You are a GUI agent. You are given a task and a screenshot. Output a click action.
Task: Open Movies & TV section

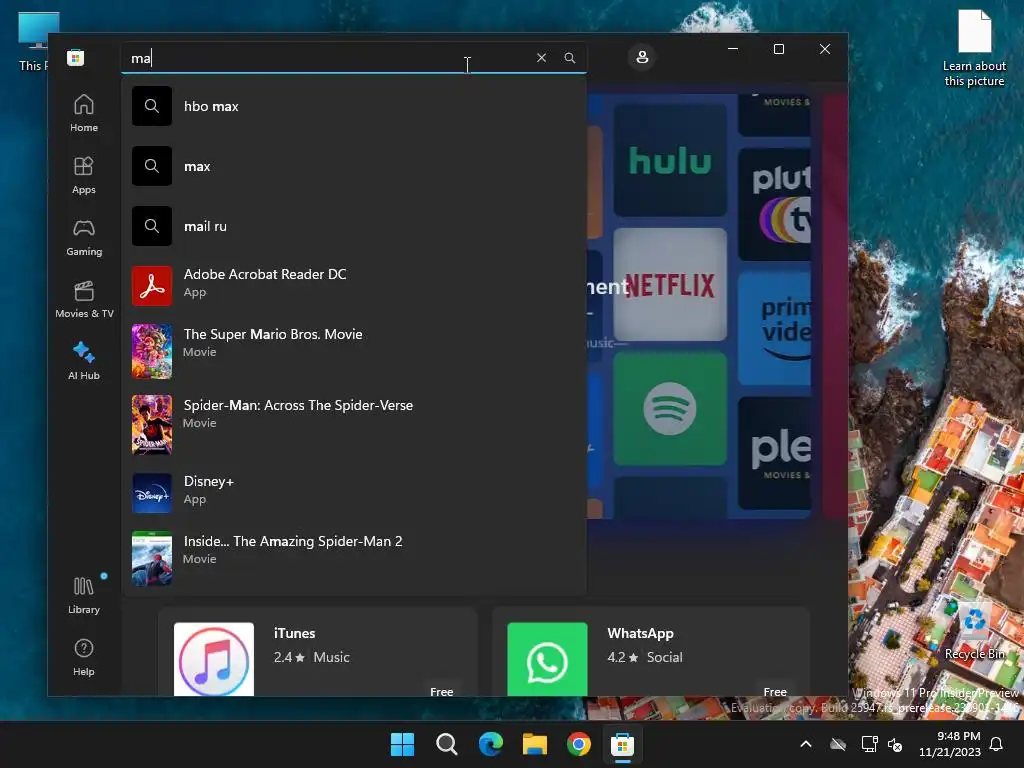[x=84, y=299]
